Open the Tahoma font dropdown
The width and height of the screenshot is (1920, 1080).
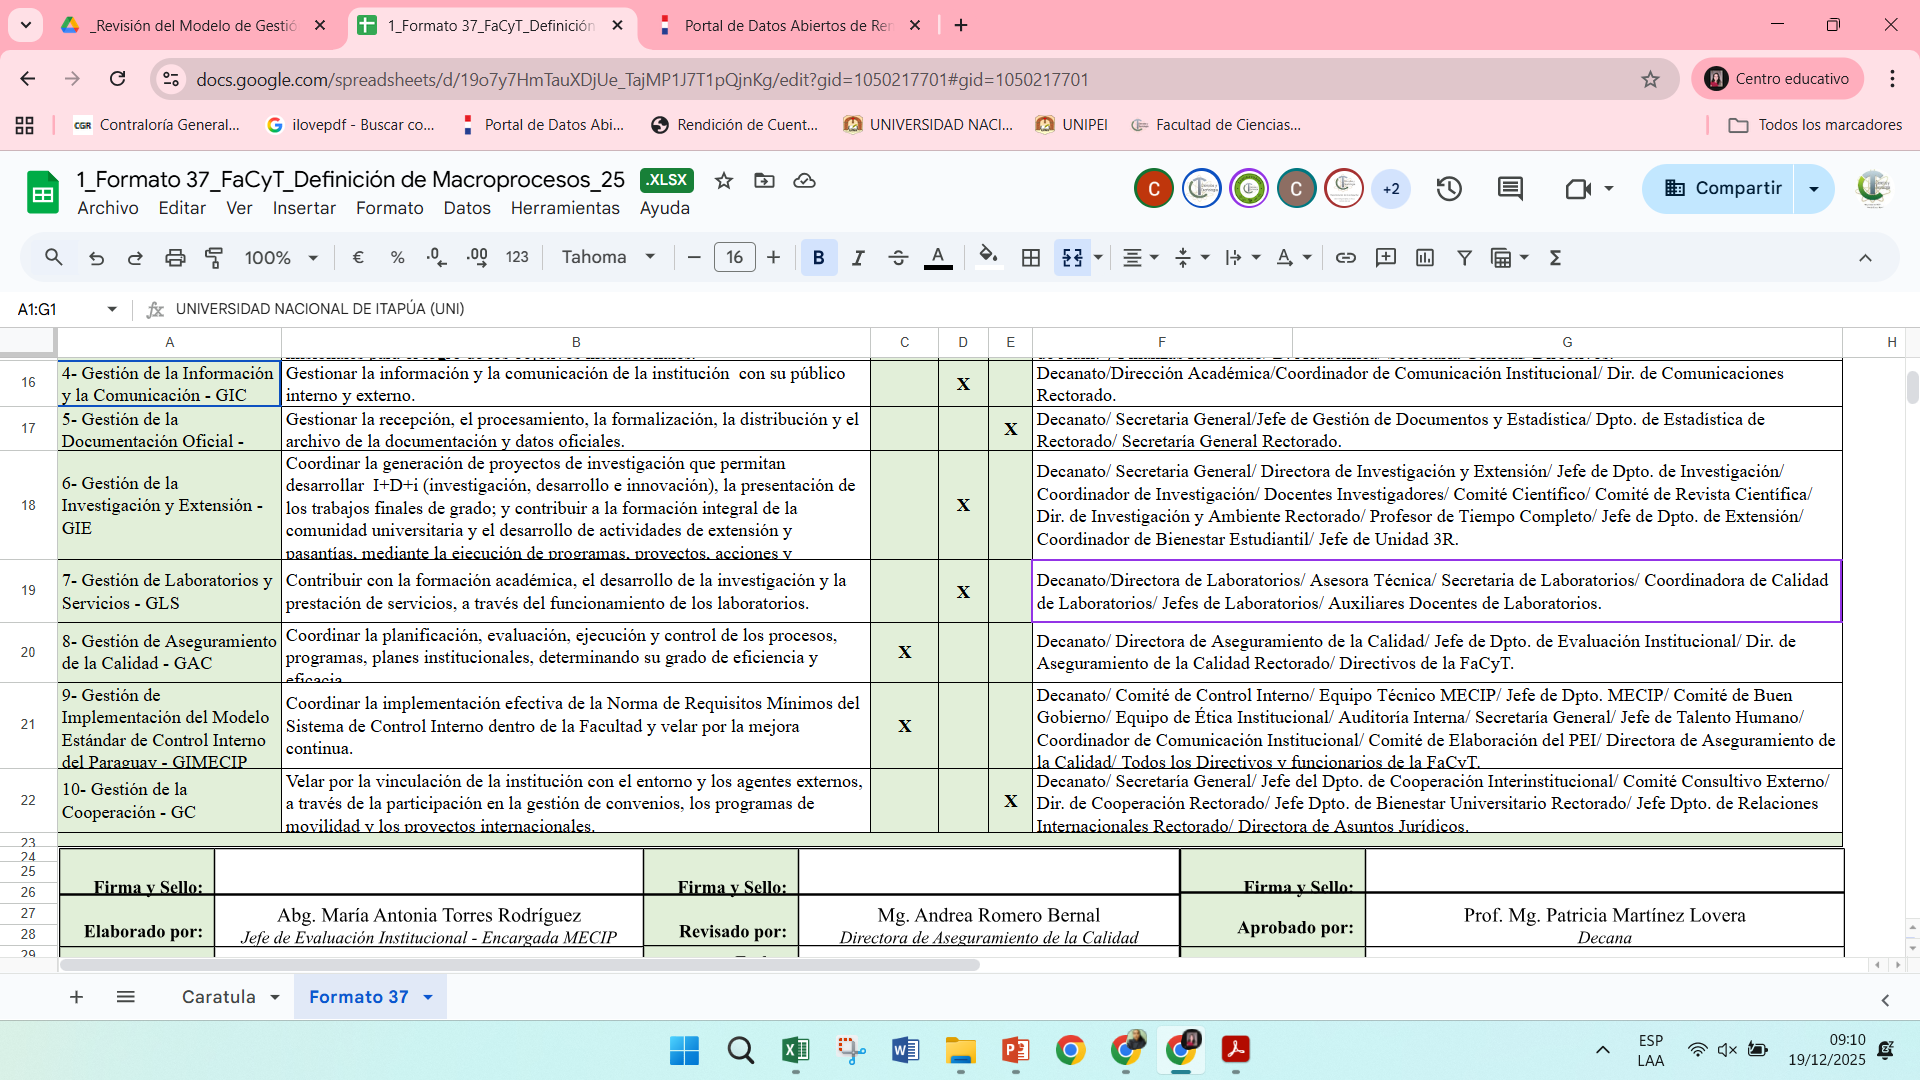click(608, 258)
